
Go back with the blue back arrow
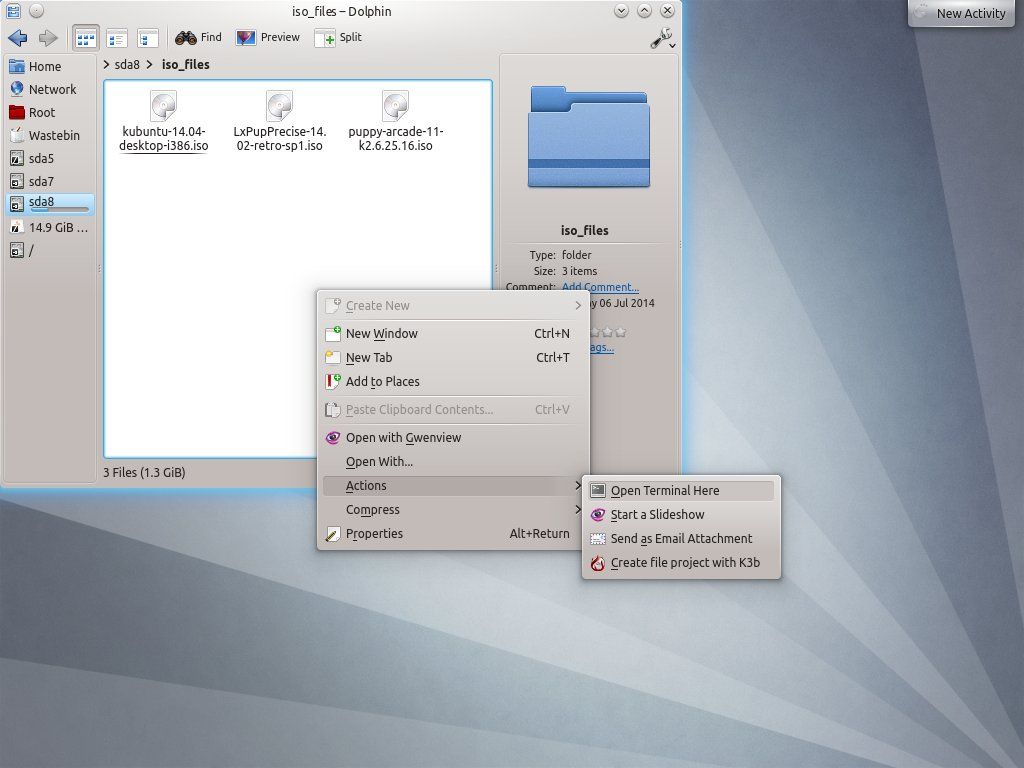18,38
